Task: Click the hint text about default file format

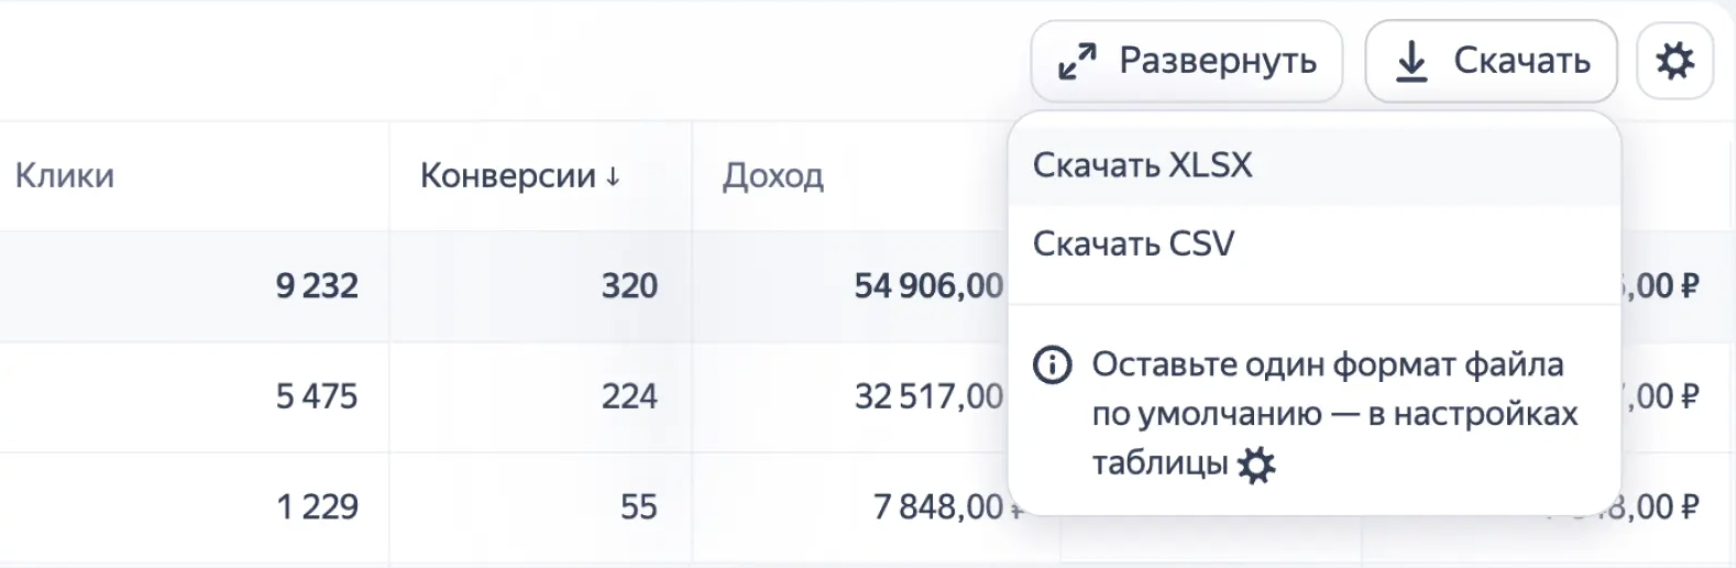Action: [x=1334, y=414]
